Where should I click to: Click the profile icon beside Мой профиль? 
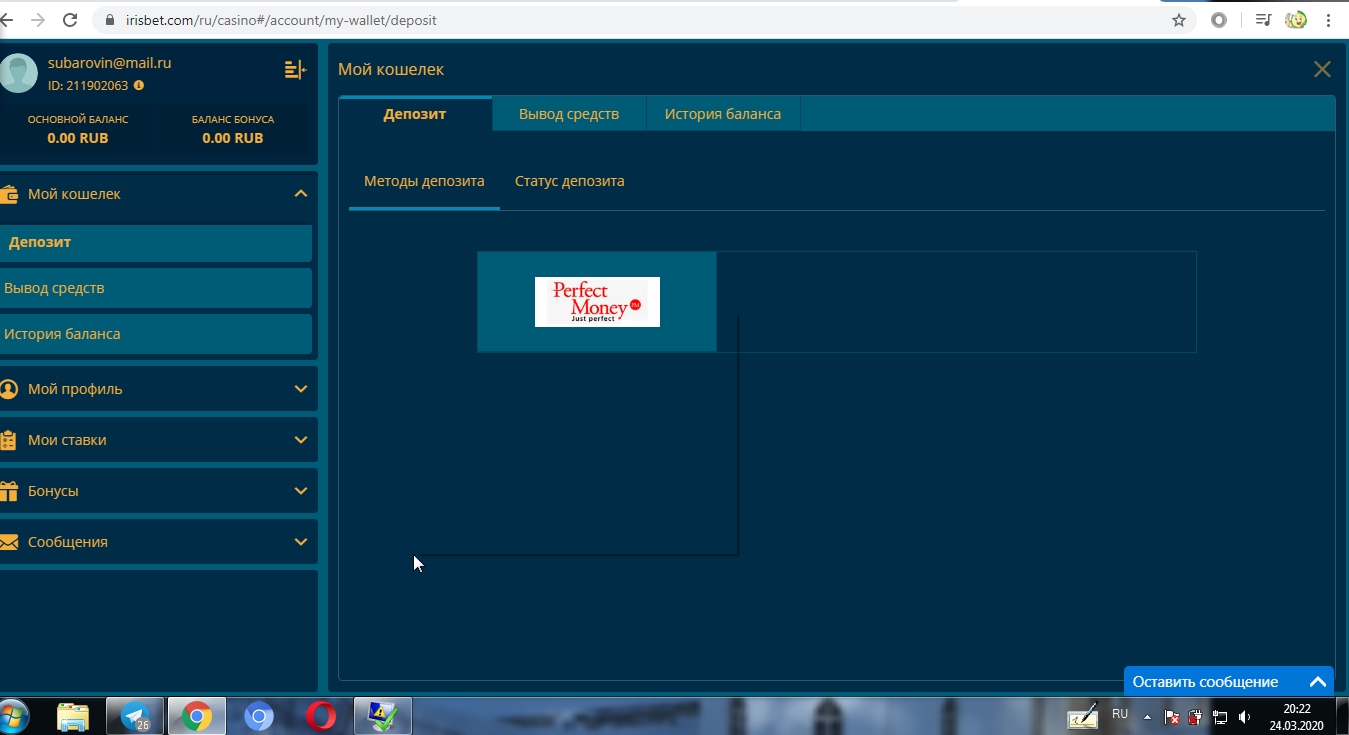point(9,389)
